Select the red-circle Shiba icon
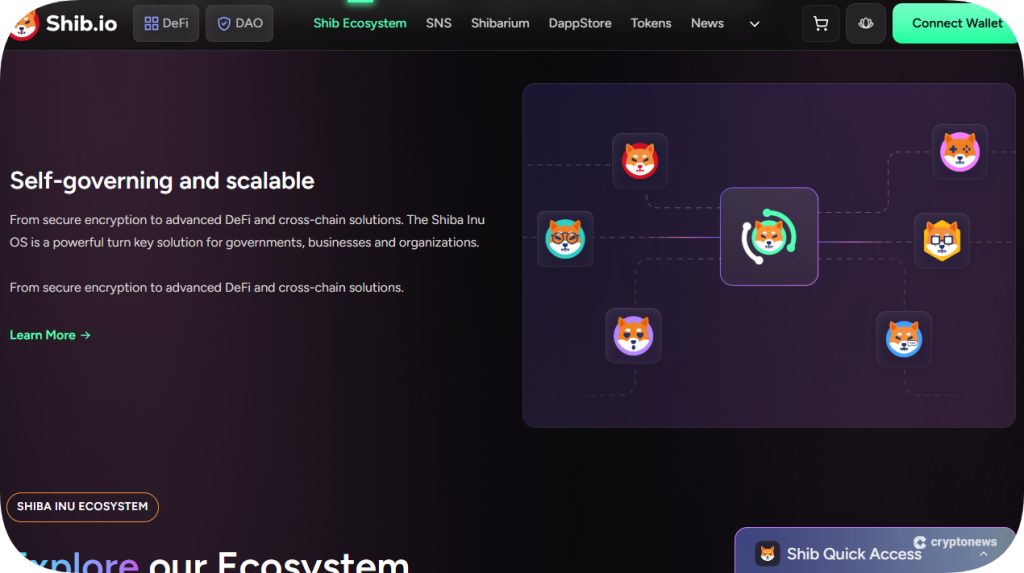Screen dimensions: 1024x573 (640, 161)
